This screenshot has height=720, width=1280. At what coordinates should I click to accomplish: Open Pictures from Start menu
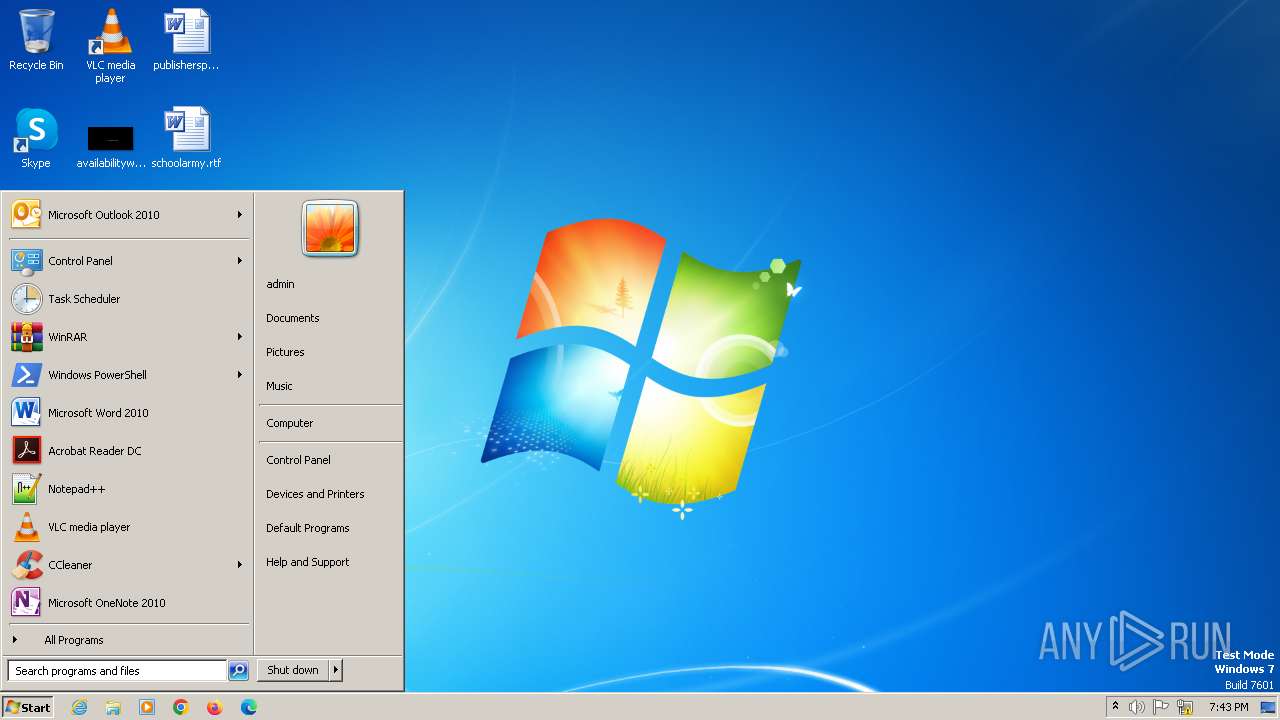click(330, 352)
